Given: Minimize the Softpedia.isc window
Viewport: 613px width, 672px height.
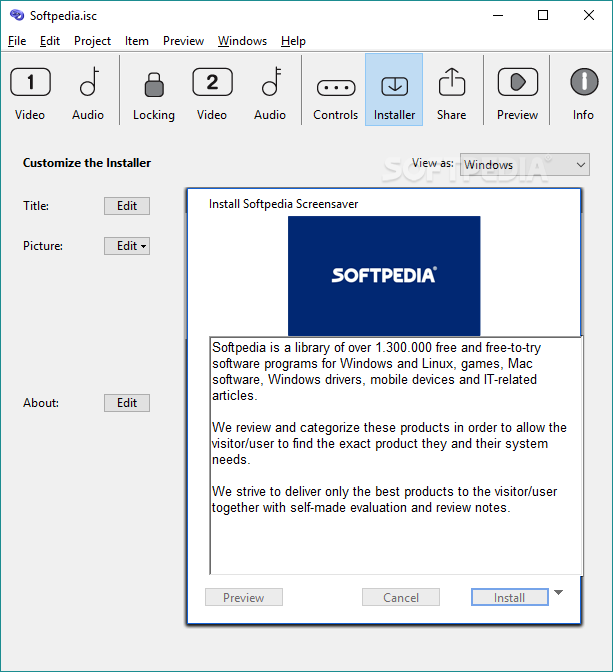Looking at the screenshot, I should (498, 15).
